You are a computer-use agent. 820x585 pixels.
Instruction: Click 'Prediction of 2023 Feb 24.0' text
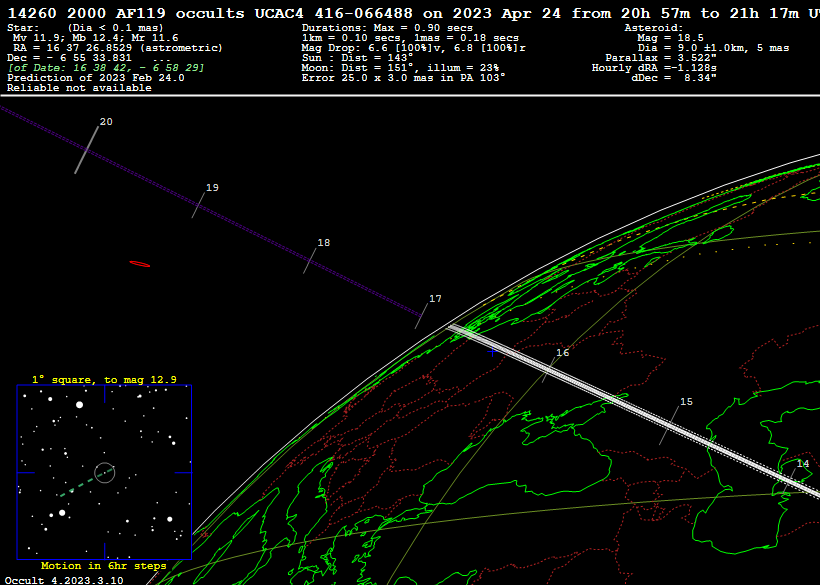[96, 78]
